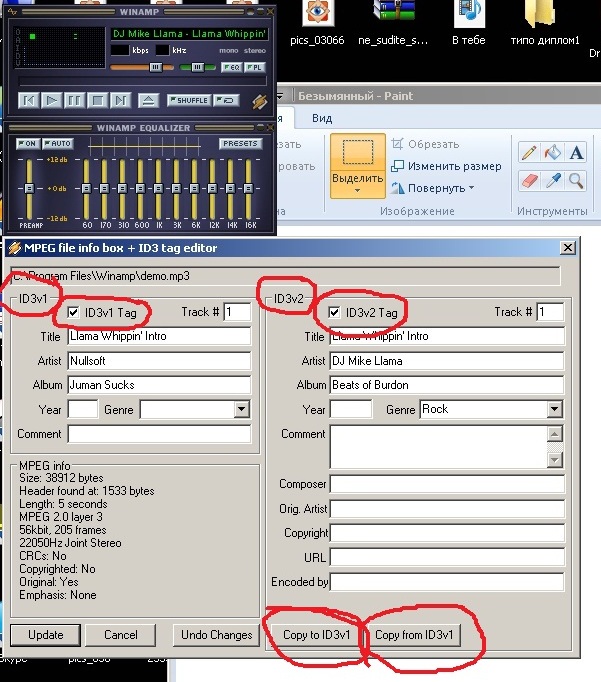
Task: Open ID3v2 Genre dropdown showing Rock
Action: pyautogui.click(x=554, y=409)
